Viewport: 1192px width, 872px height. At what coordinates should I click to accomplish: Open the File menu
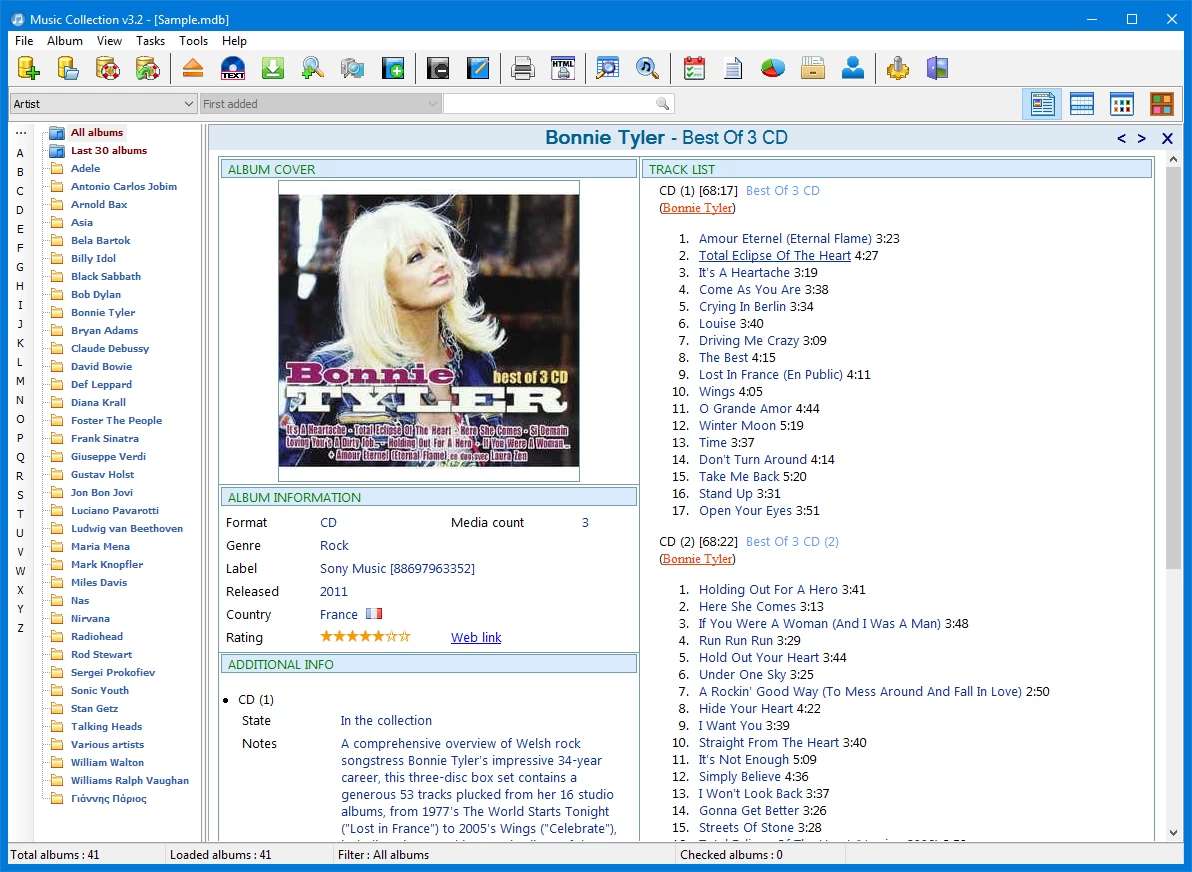24,40
